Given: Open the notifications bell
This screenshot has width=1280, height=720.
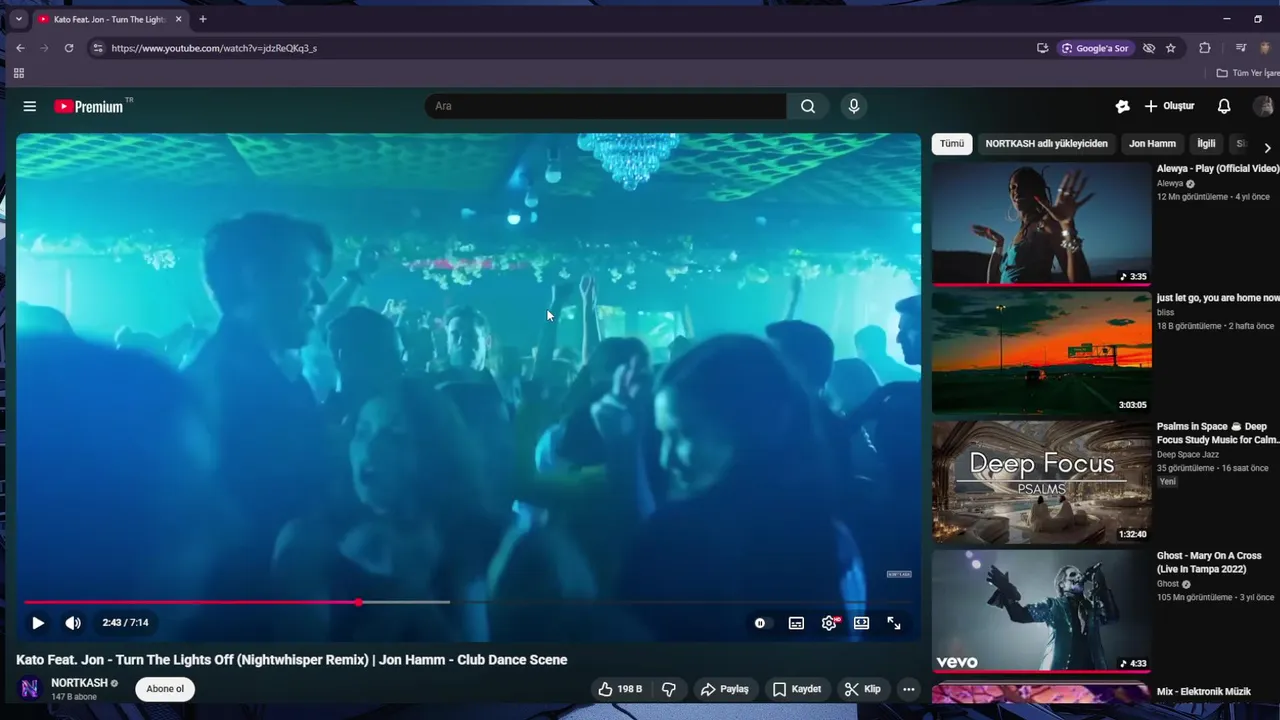Looking at the screenshot, I should [x=1224, y=106].
